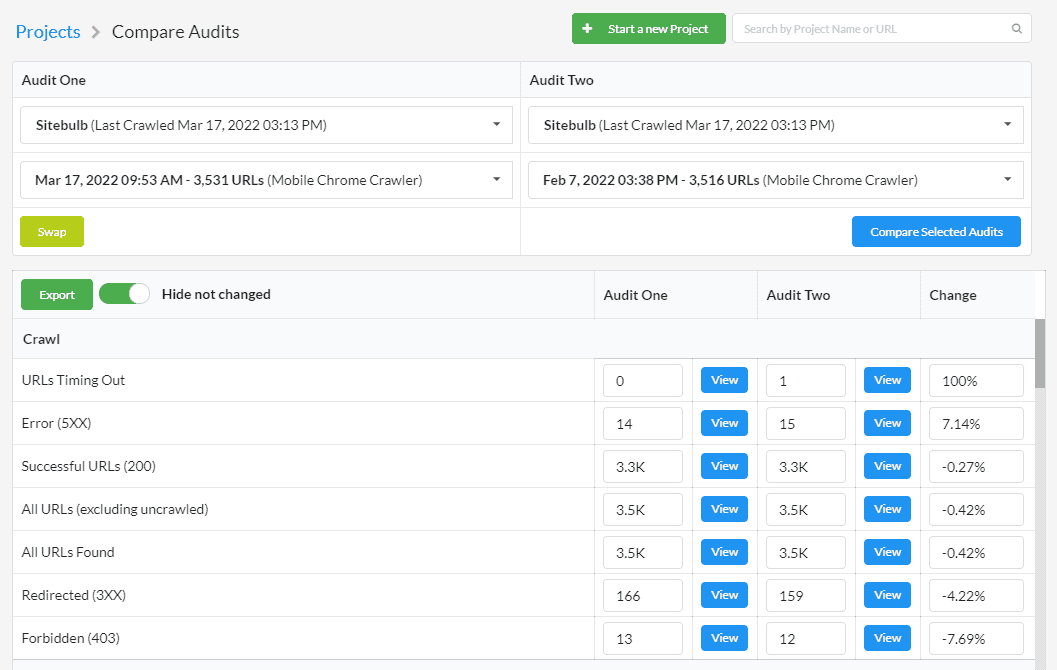1057x670 pixels.
Task: Click plus icon on Start a new Project
Action: click(x=587, y=28)
